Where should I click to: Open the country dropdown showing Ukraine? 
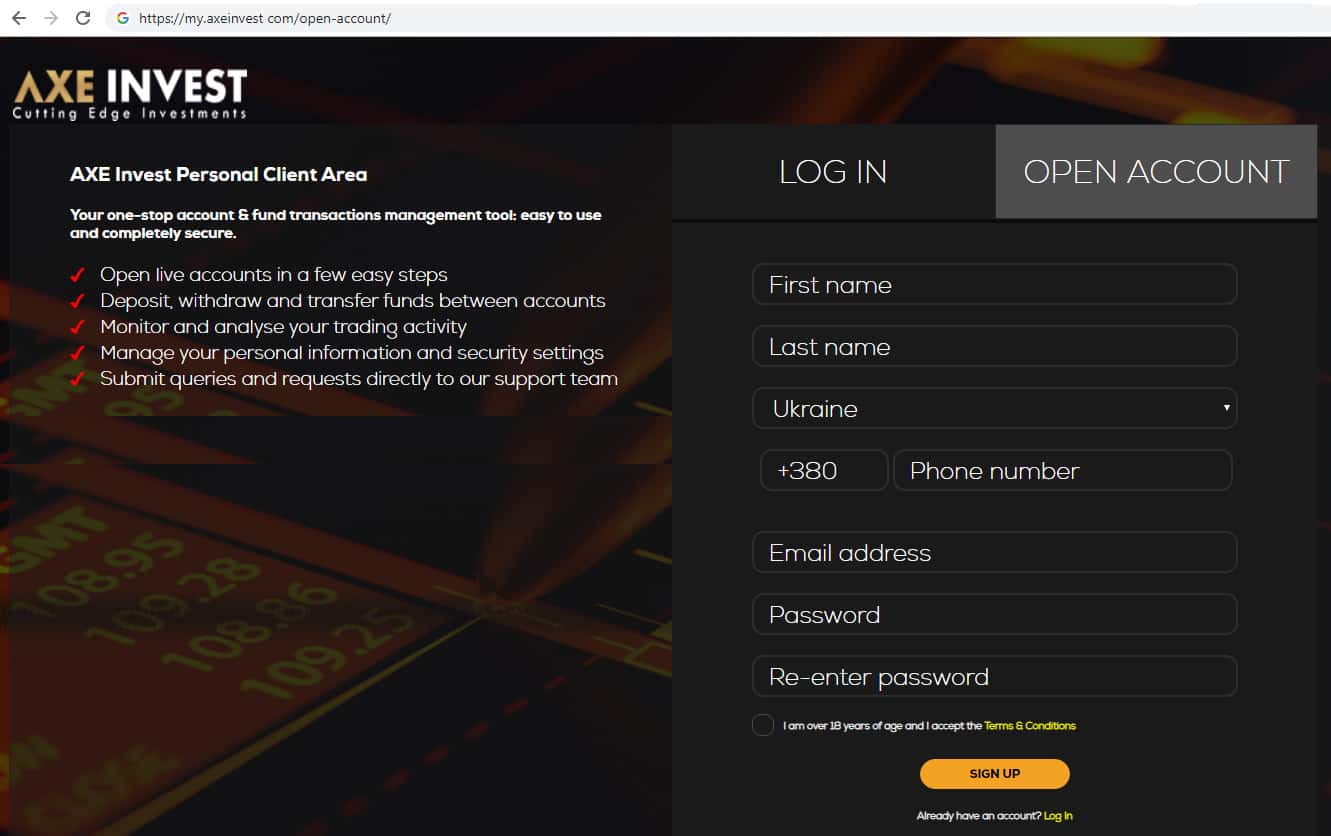pyautogui.click(x=994, y=409)
